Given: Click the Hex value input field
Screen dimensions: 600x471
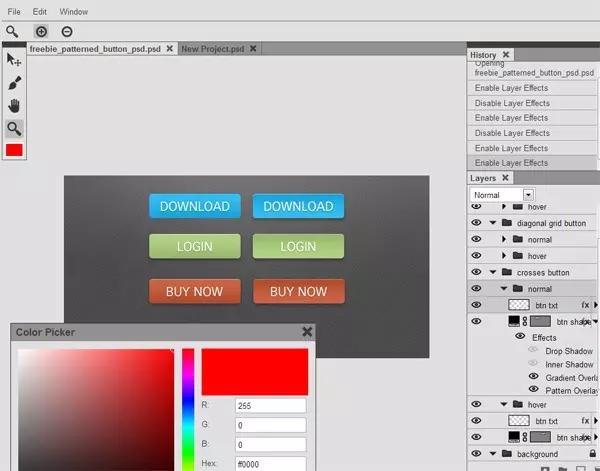Looking at the screenshot, I should click(x=271, y=464).
